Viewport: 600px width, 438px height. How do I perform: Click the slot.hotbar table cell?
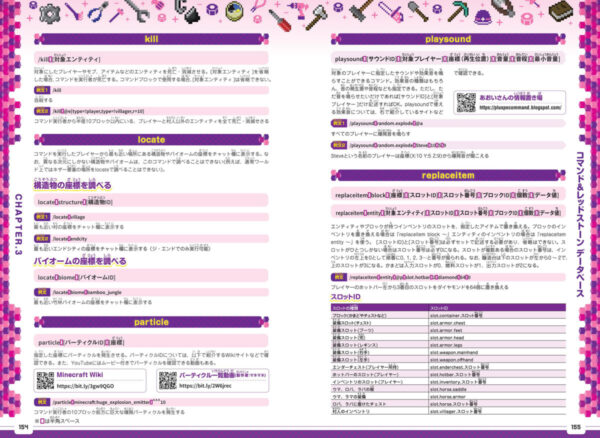[497, 374]
